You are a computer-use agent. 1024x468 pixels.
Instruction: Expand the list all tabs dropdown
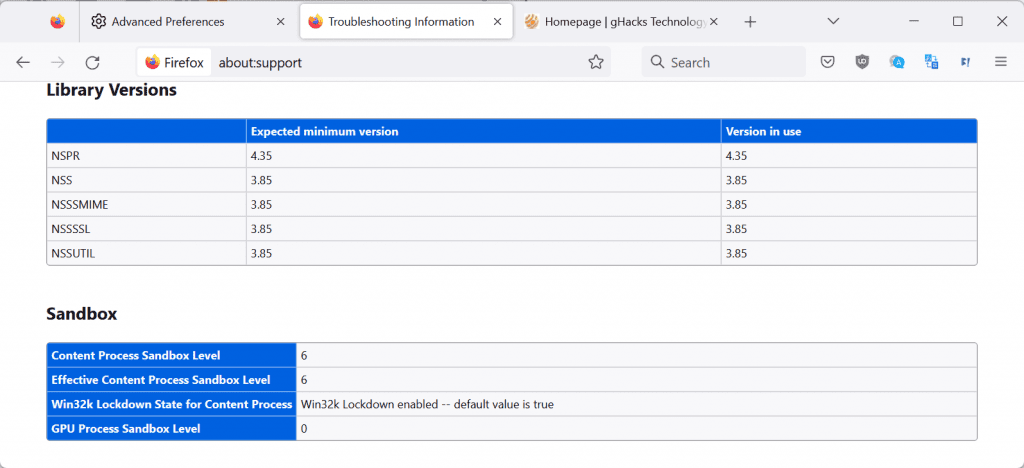(x=833, y=22)
